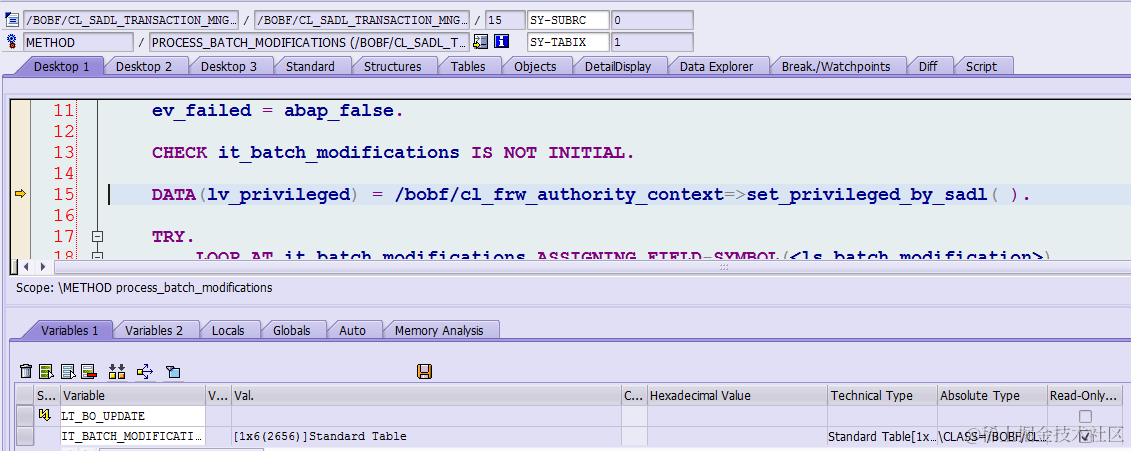Click the trash can delete-variables icon

pyautogui.click(x=26, y=372)
